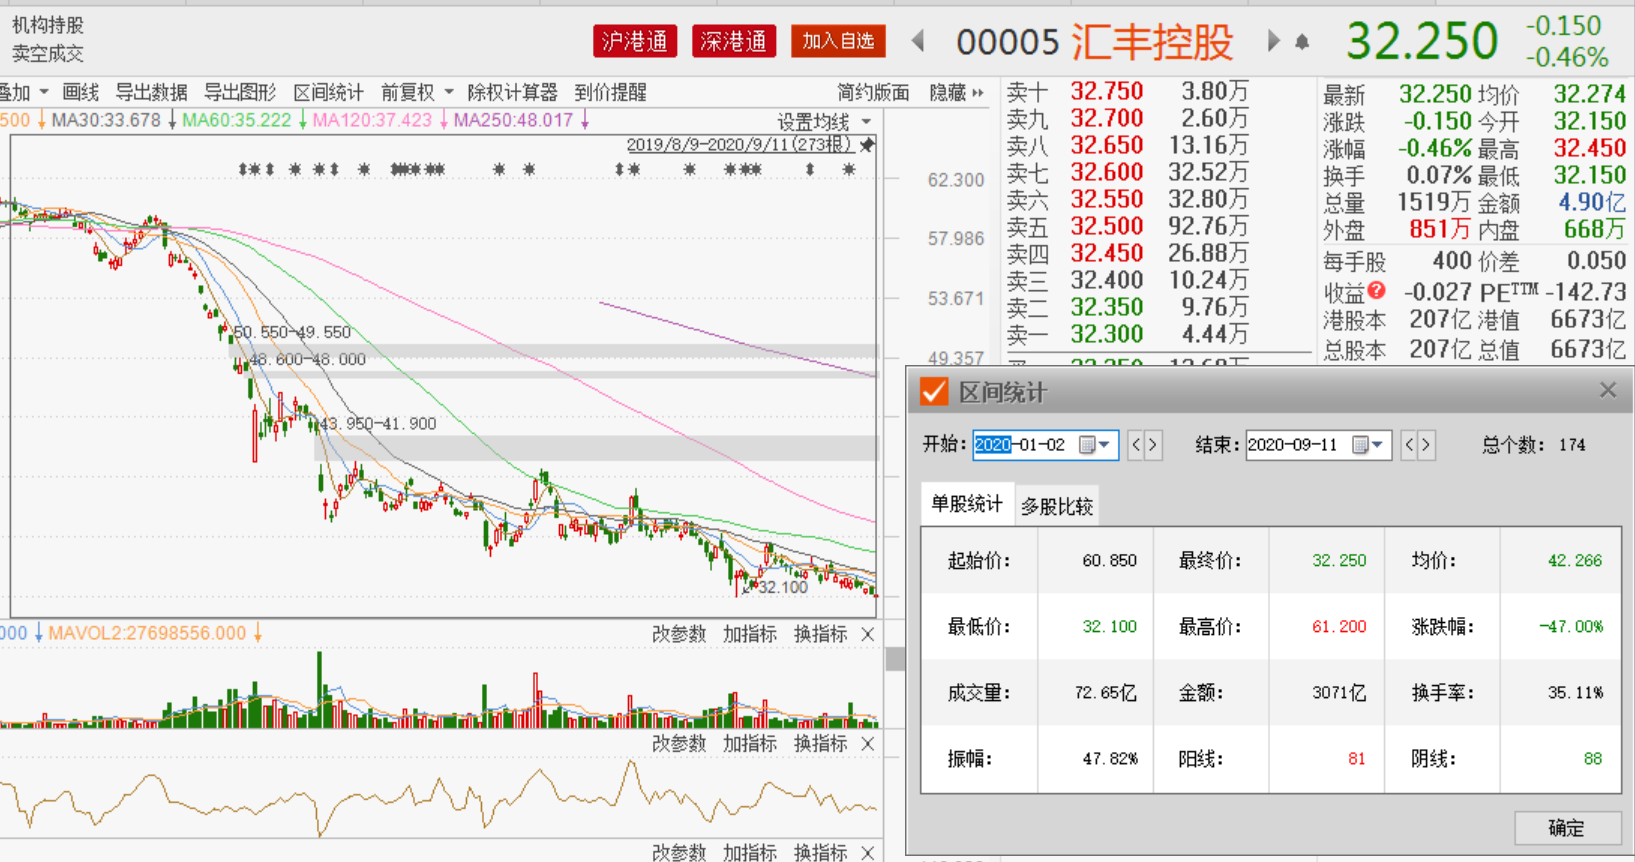Step 结束 date backward with left arrow
Screen dimensions: 1635x862
coord(1409,445)
